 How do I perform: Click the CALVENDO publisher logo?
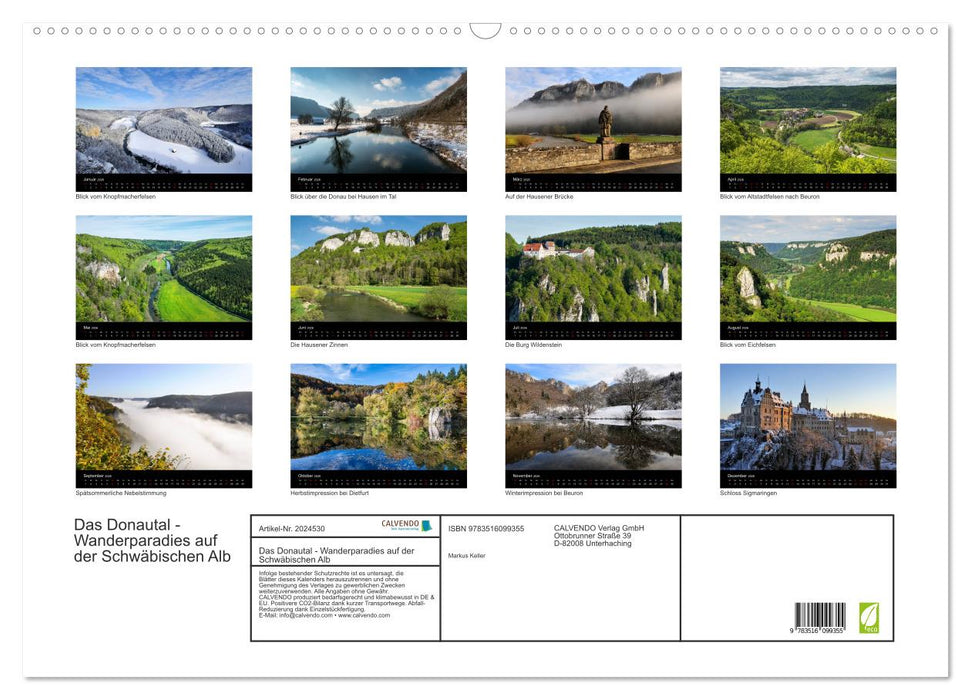(410, 524)
